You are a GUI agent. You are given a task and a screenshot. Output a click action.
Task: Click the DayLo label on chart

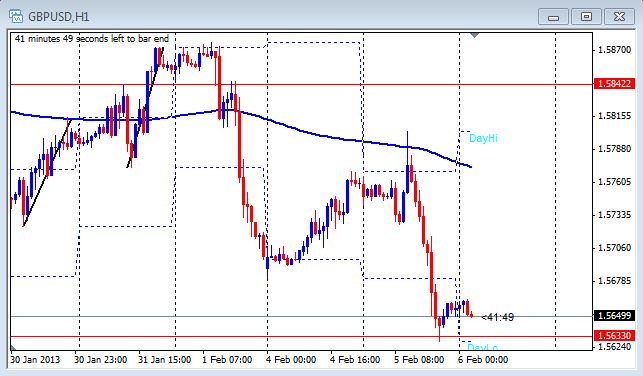(x=483, y=347)
